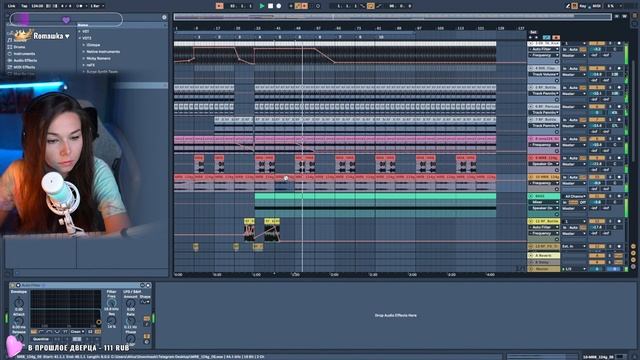Image resolution: width=640 pixels, height=360 pixels.
Task: Open the Mixer device chooser on green track
Action: [544, 202]
